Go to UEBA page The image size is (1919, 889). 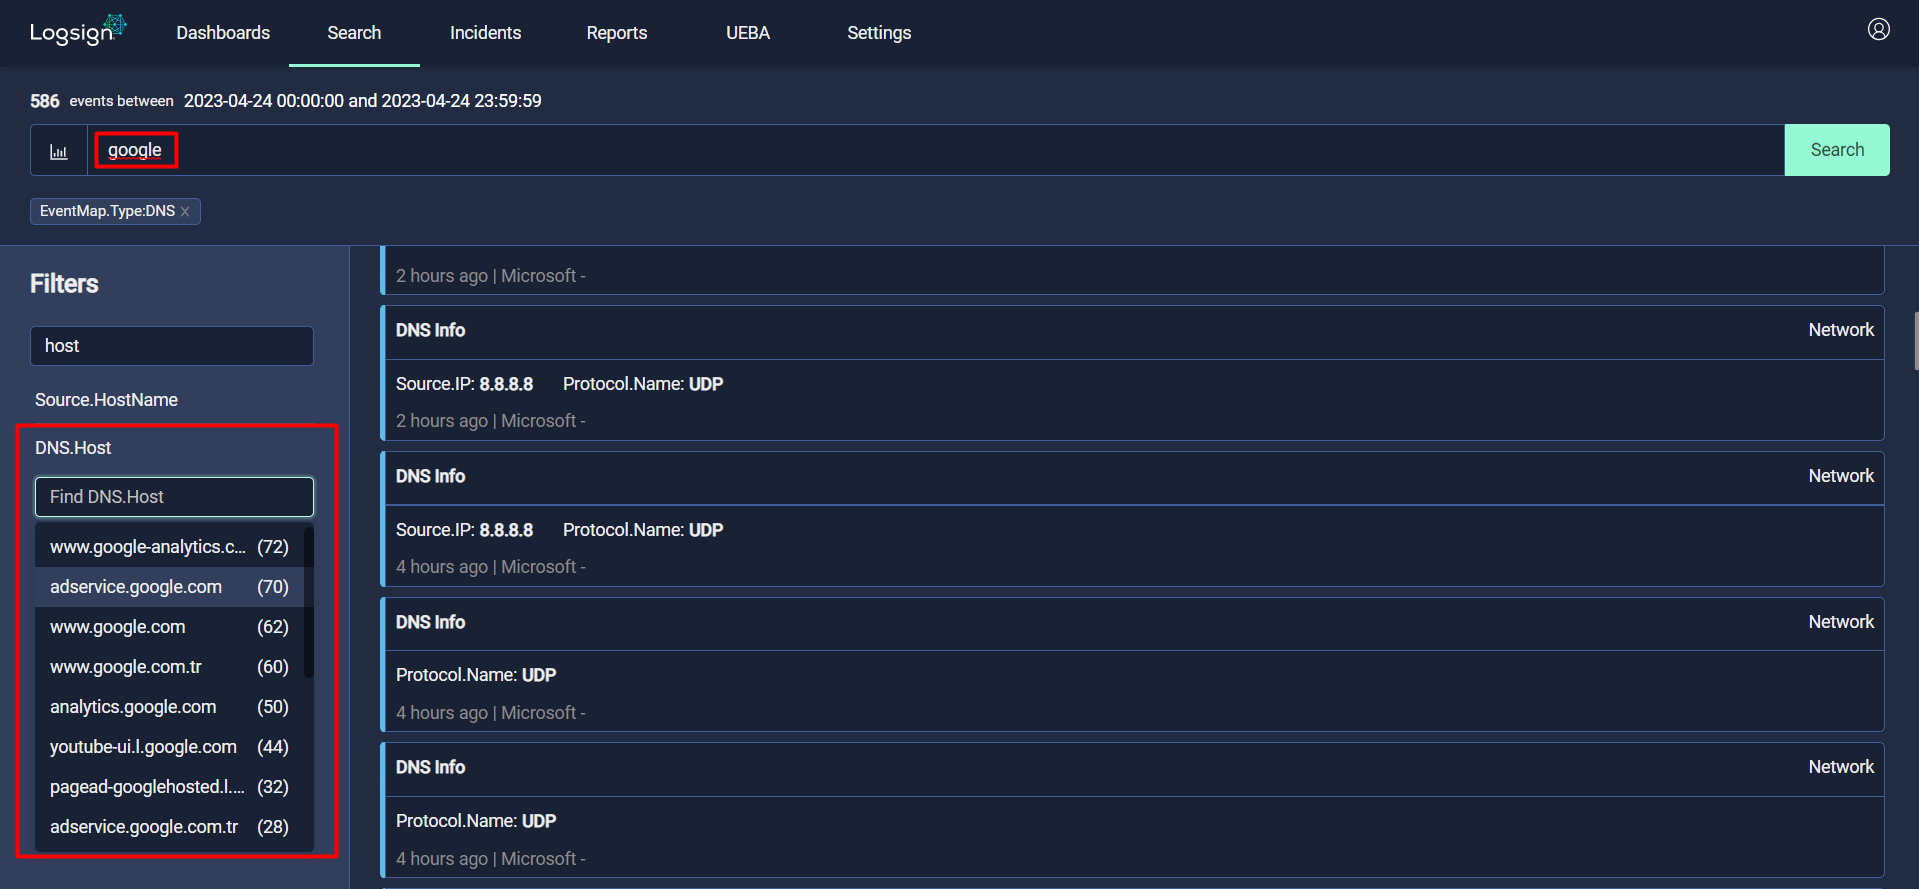[x=748, y=33]
